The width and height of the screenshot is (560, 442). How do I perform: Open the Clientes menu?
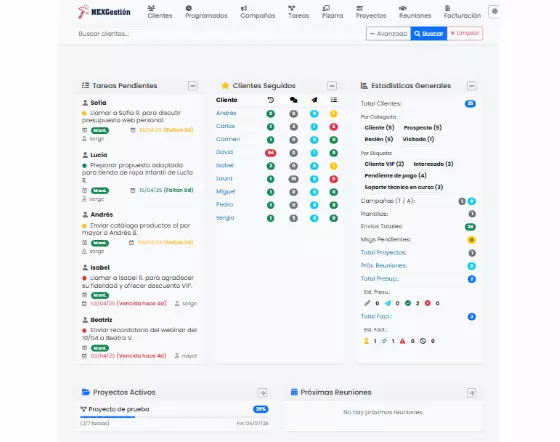tap(160, 12)
